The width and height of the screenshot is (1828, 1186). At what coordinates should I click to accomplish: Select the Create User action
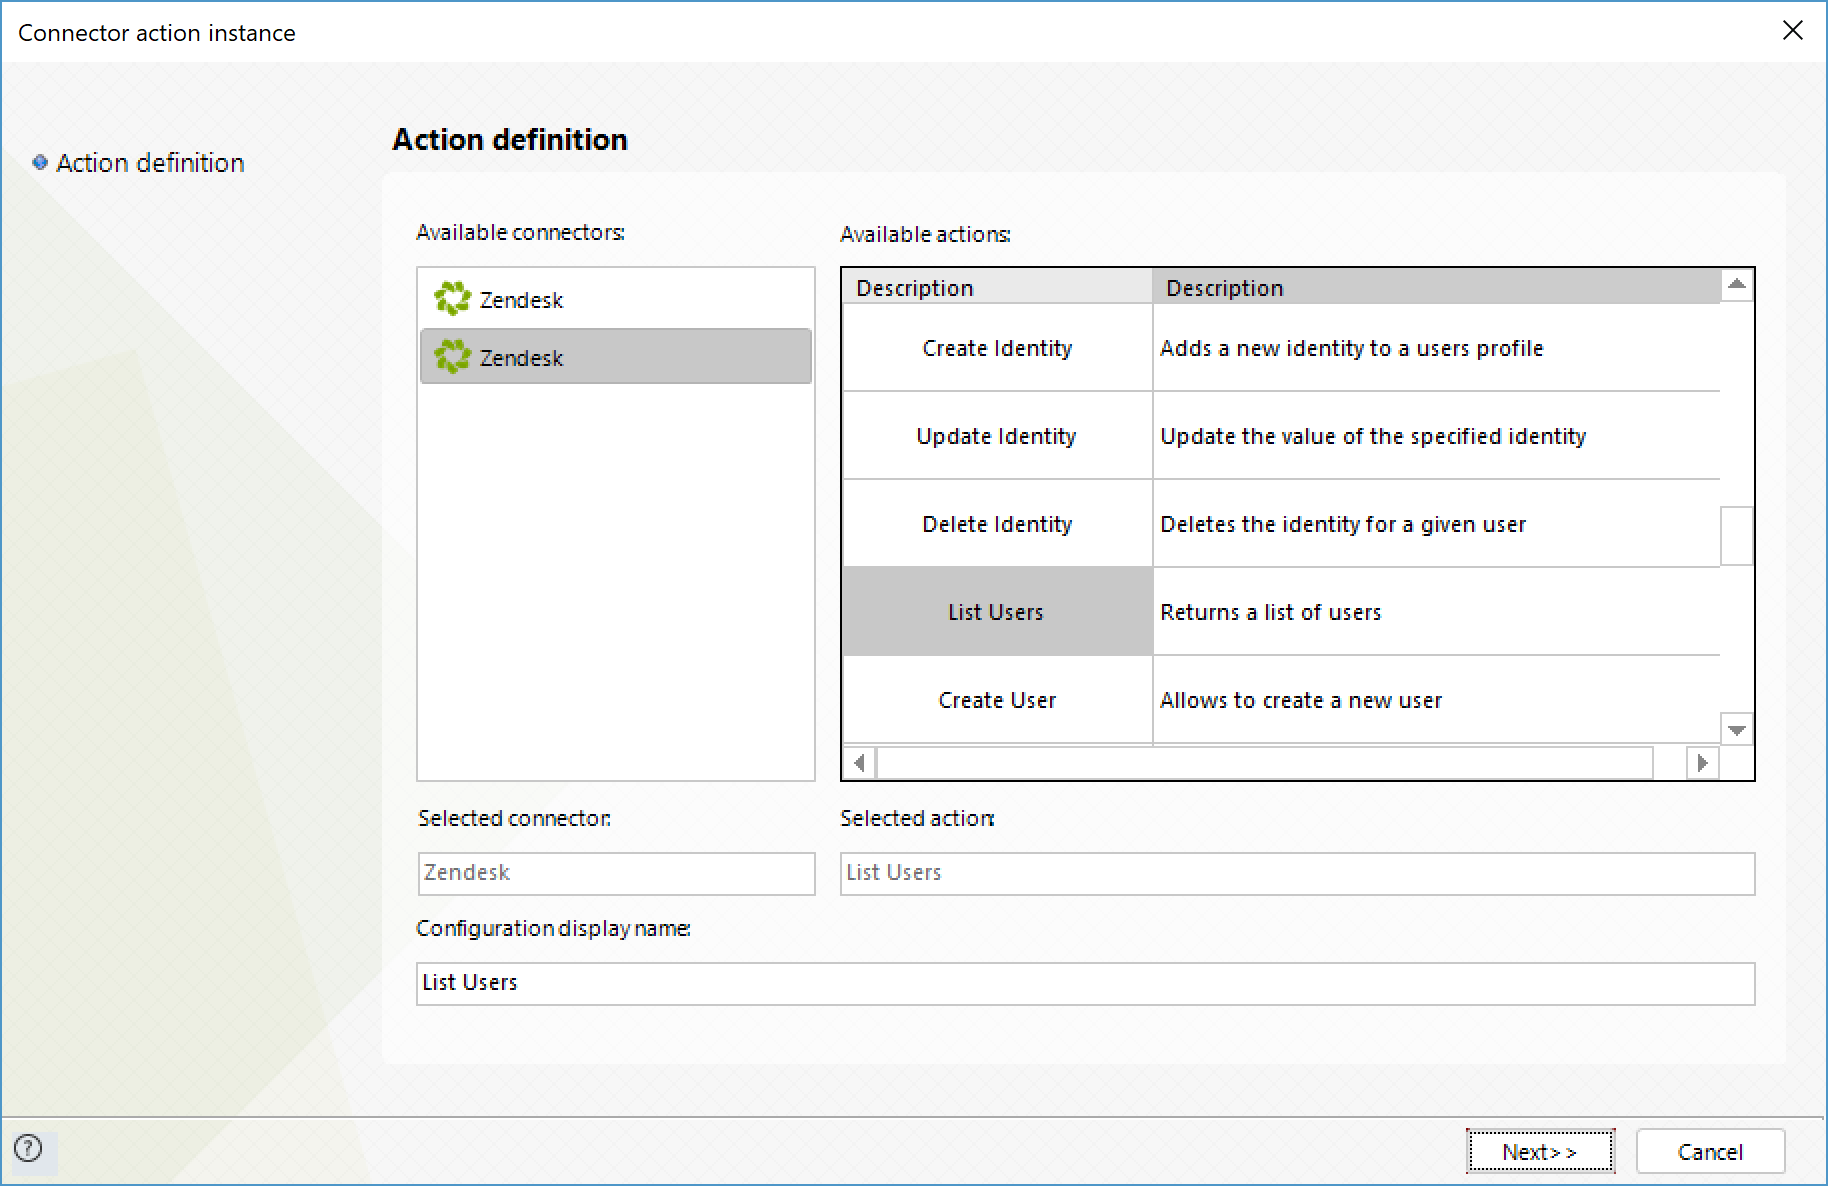[997, 700]
